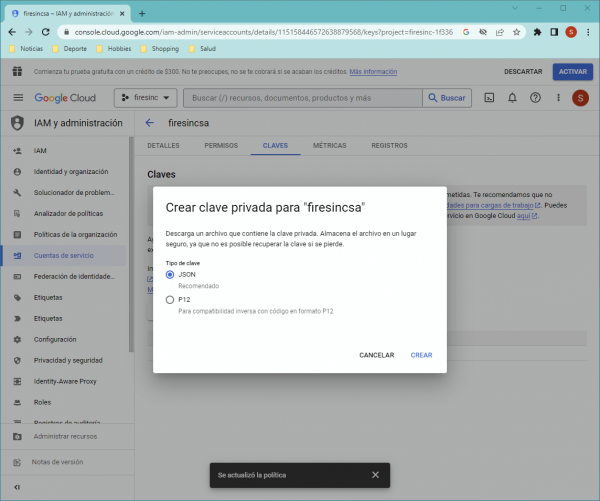Activate Cloud Shell terminal icon
600x501 pixels.
(489, 98)
